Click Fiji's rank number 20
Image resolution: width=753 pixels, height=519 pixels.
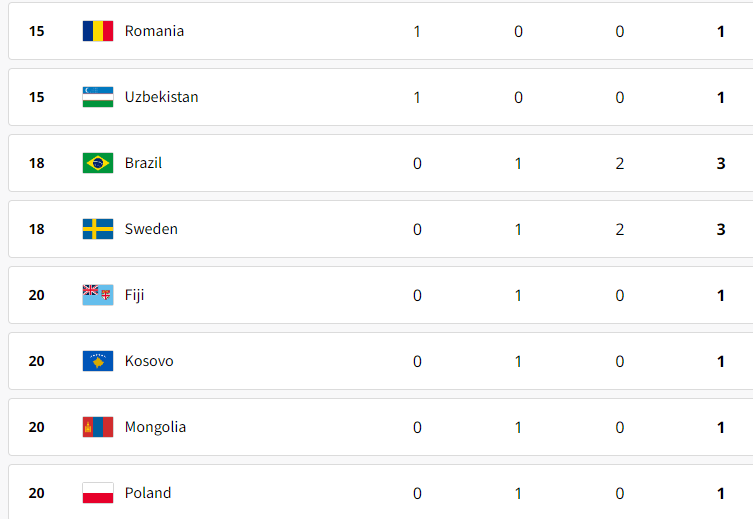coord(36,295)
